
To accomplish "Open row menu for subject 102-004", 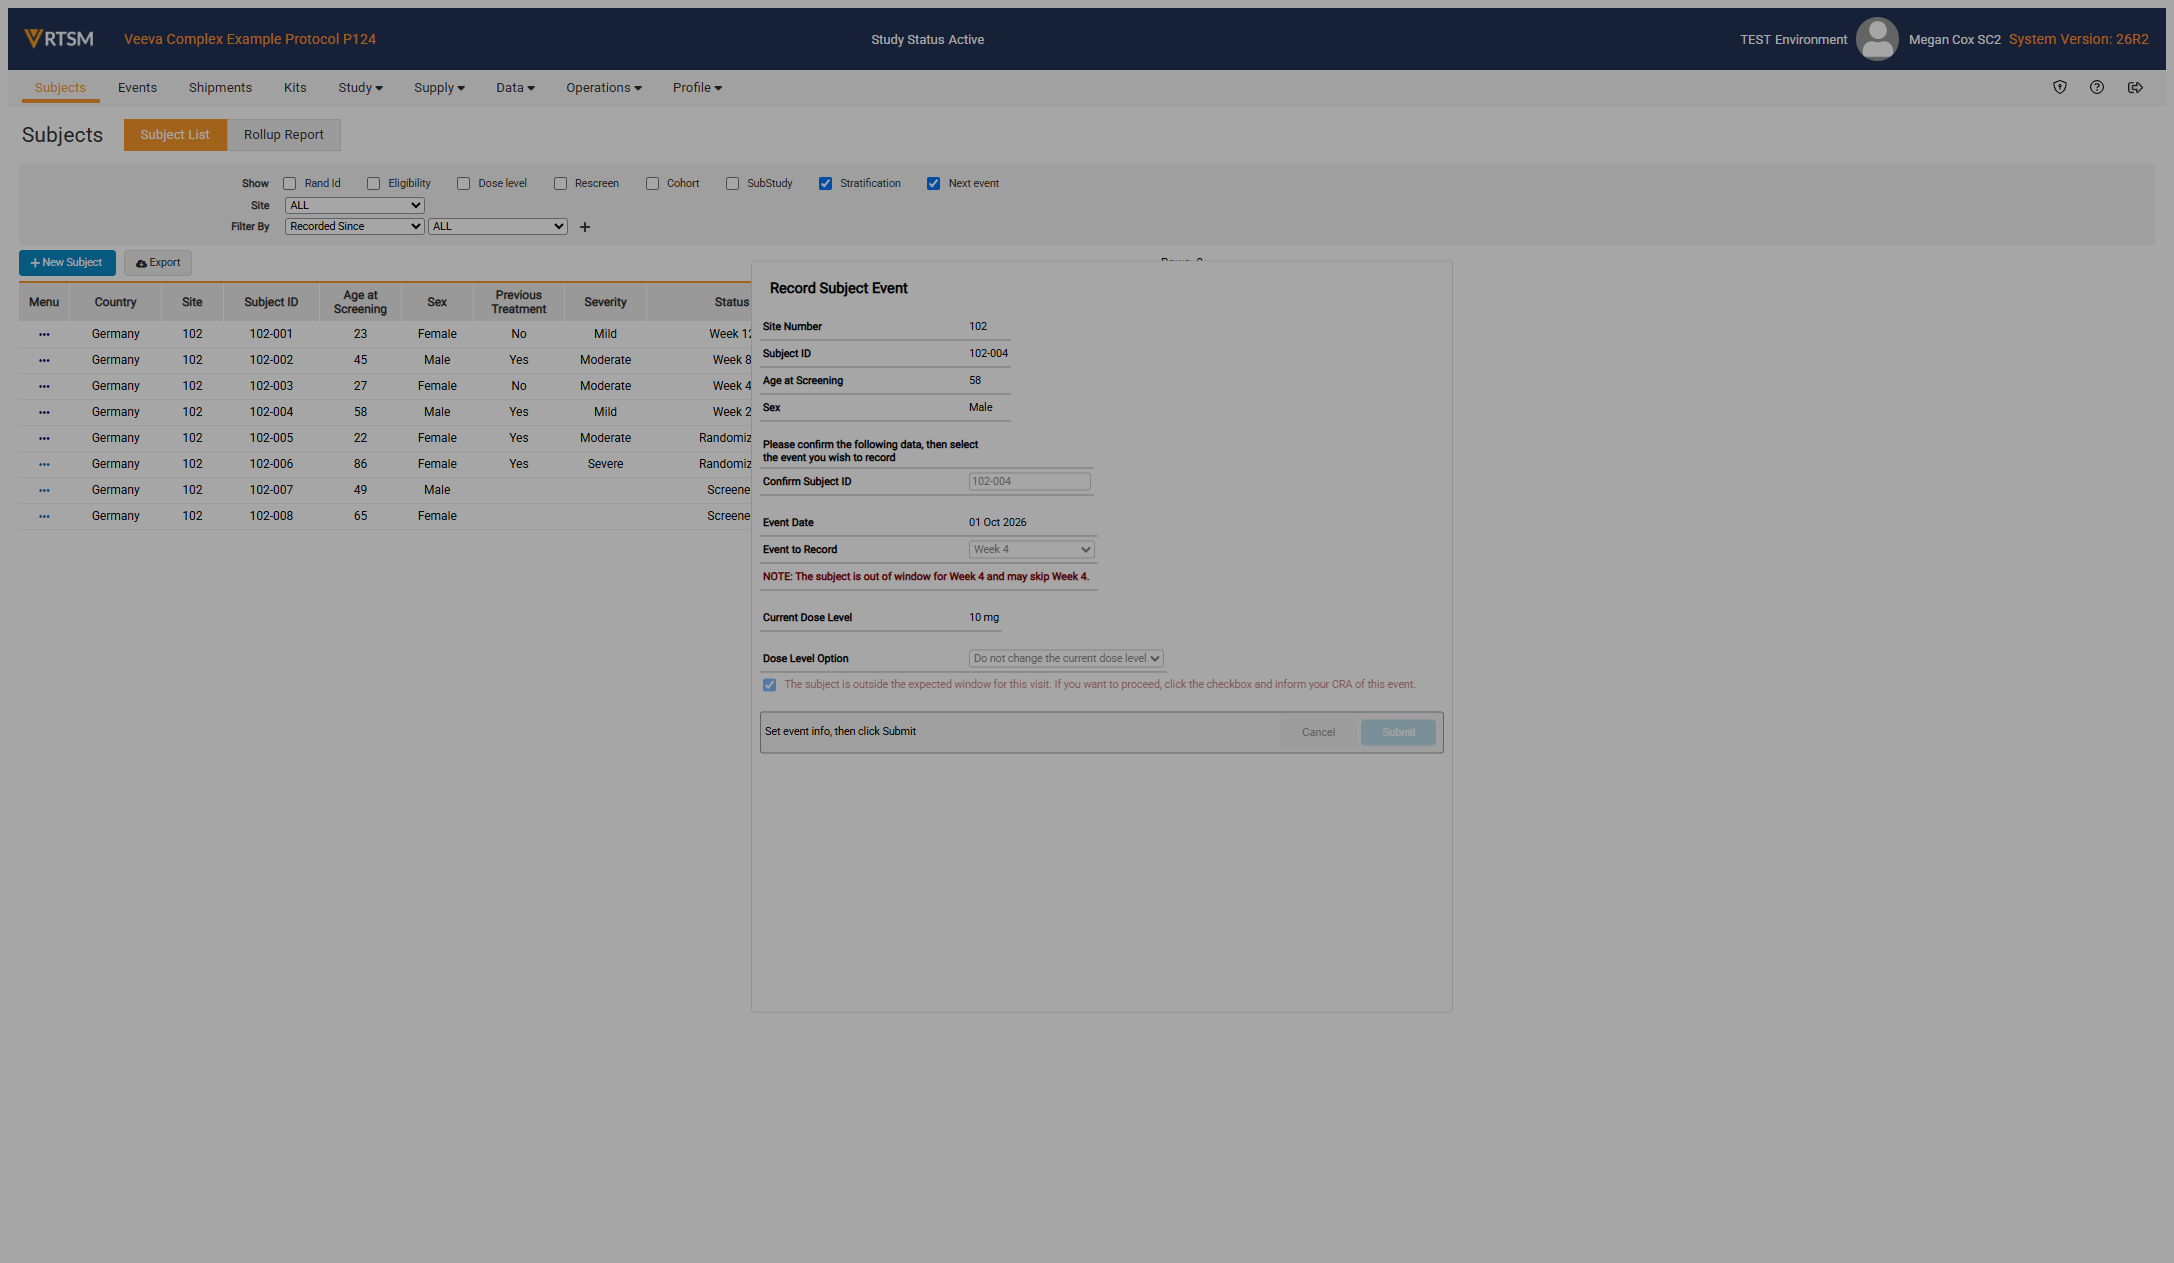I will coord(44,412).
